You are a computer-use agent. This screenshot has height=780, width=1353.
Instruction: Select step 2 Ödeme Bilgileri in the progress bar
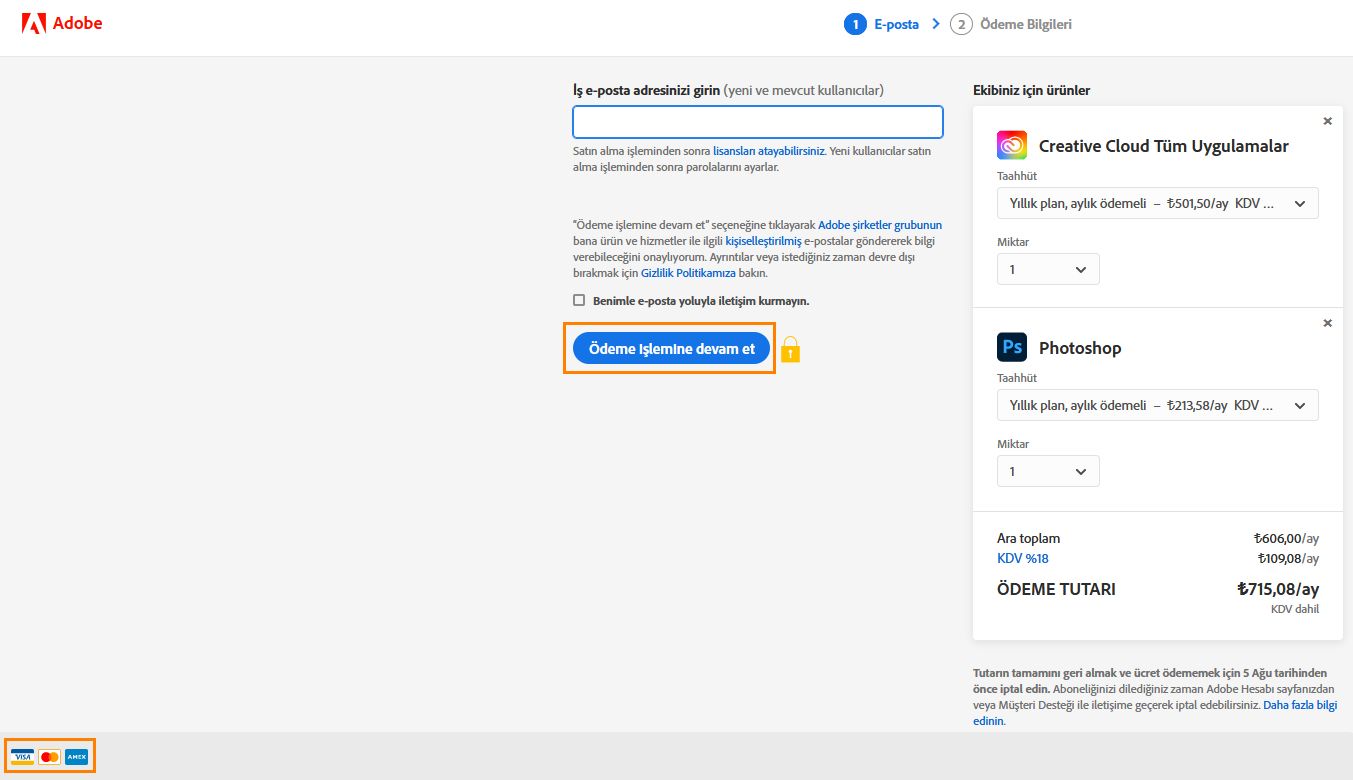(1011, 24)
